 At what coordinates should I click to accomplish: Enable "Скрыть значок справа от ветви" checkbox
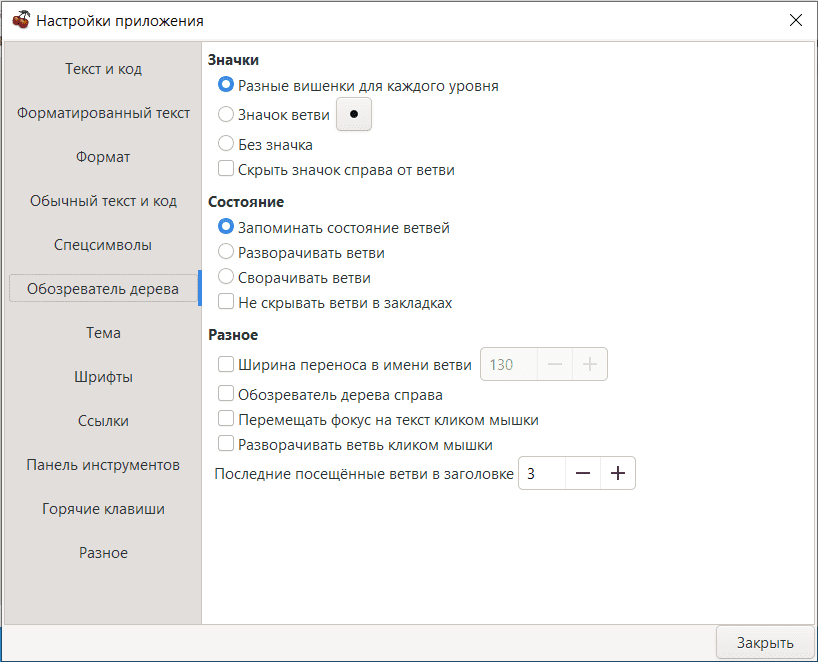(226, 170)
